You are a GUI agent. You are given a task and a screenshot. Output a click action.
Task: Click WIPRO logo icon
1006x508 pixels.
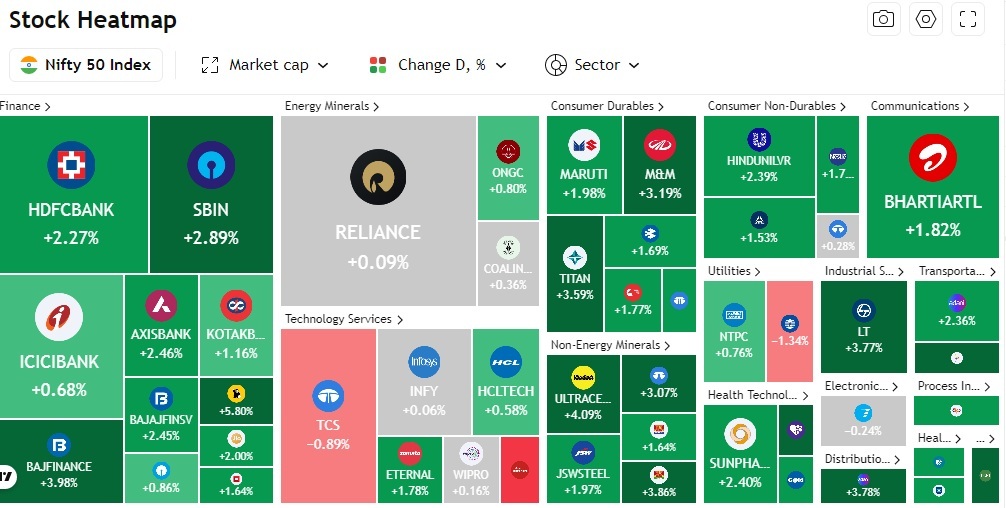coord(472,453)
